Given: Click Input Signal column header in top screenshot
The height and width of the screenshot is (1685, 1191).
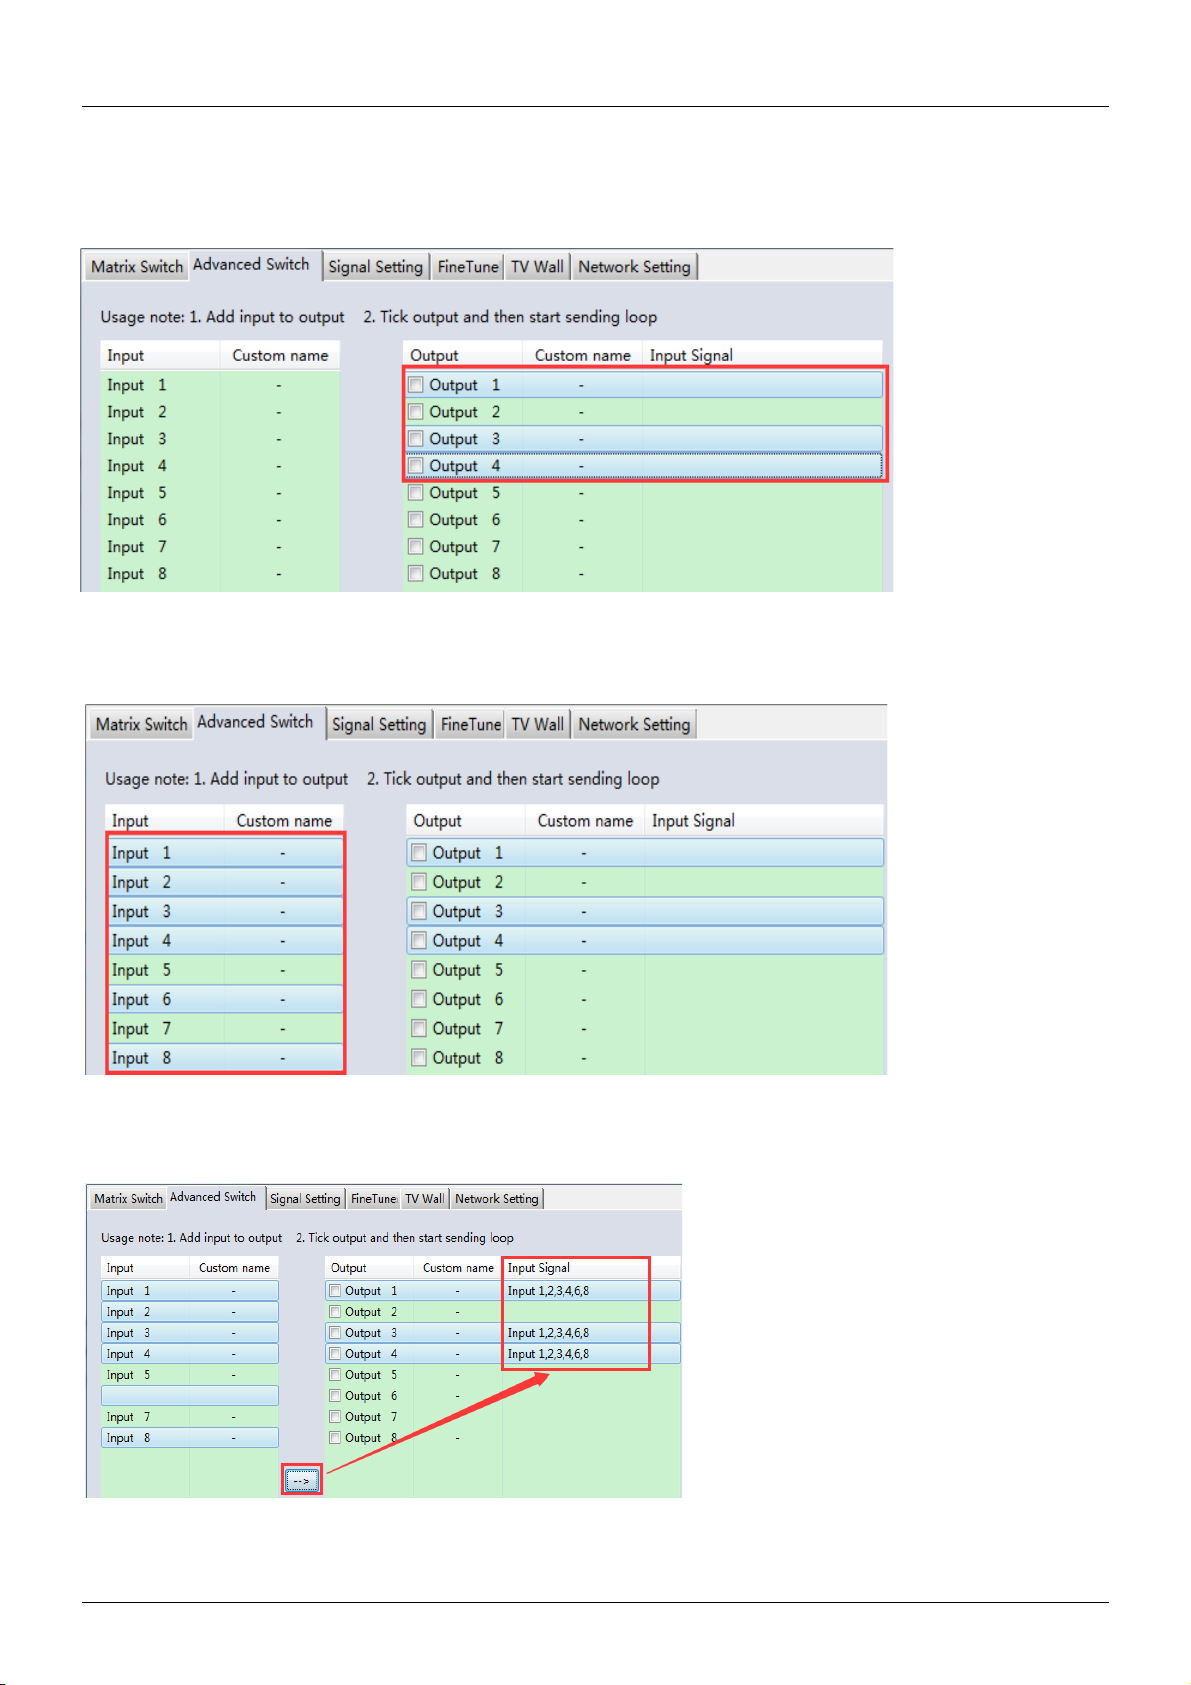Looking at the screenshot, I should 763,355.
